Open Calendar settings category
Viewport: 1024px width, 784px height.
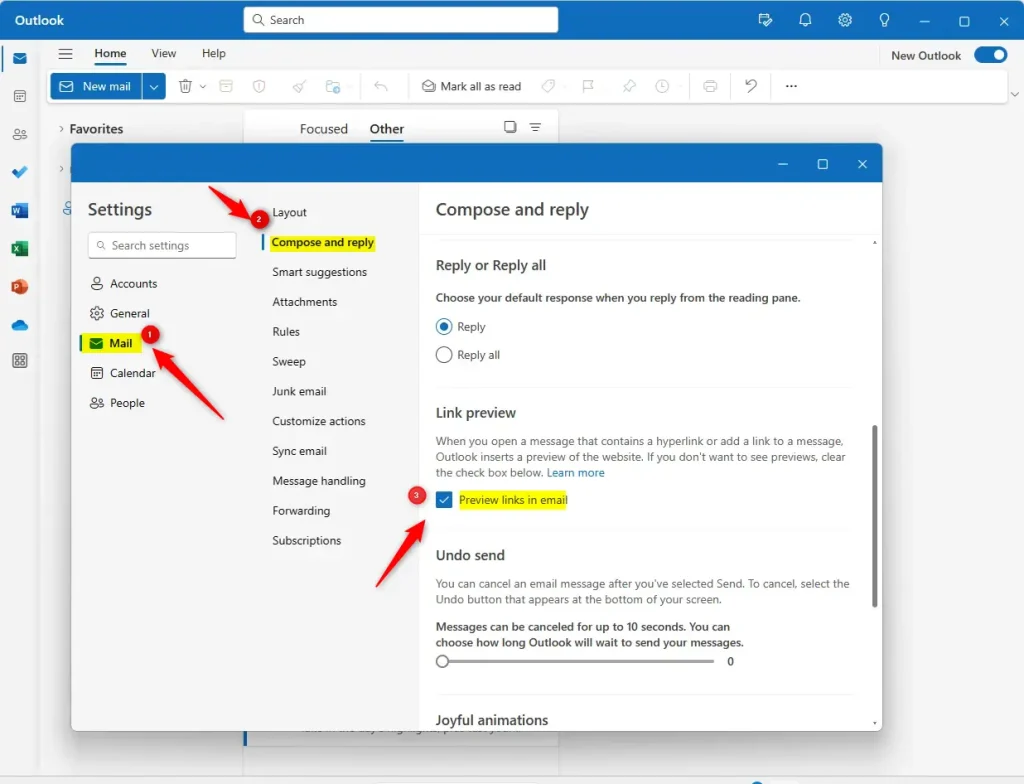123,373
